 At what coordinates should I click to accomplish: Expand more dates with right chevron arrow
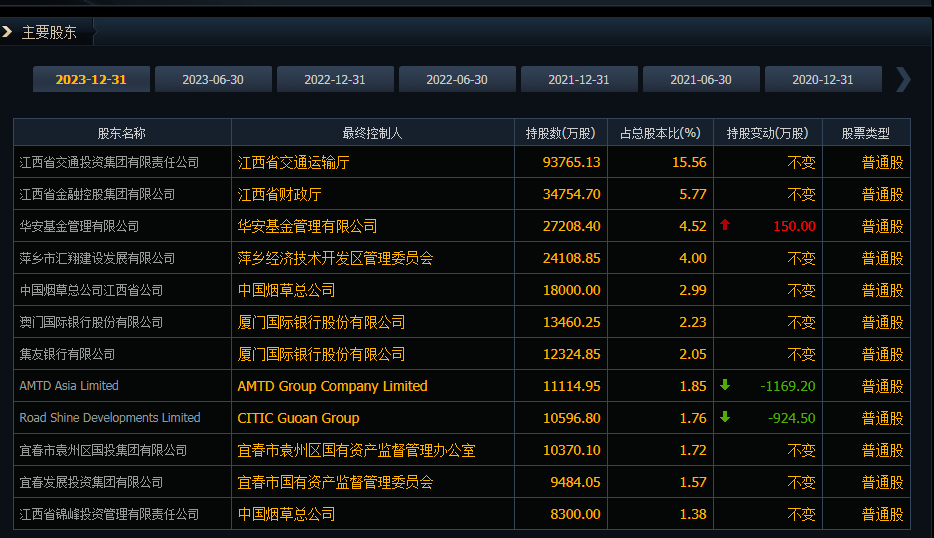[903, 79]
